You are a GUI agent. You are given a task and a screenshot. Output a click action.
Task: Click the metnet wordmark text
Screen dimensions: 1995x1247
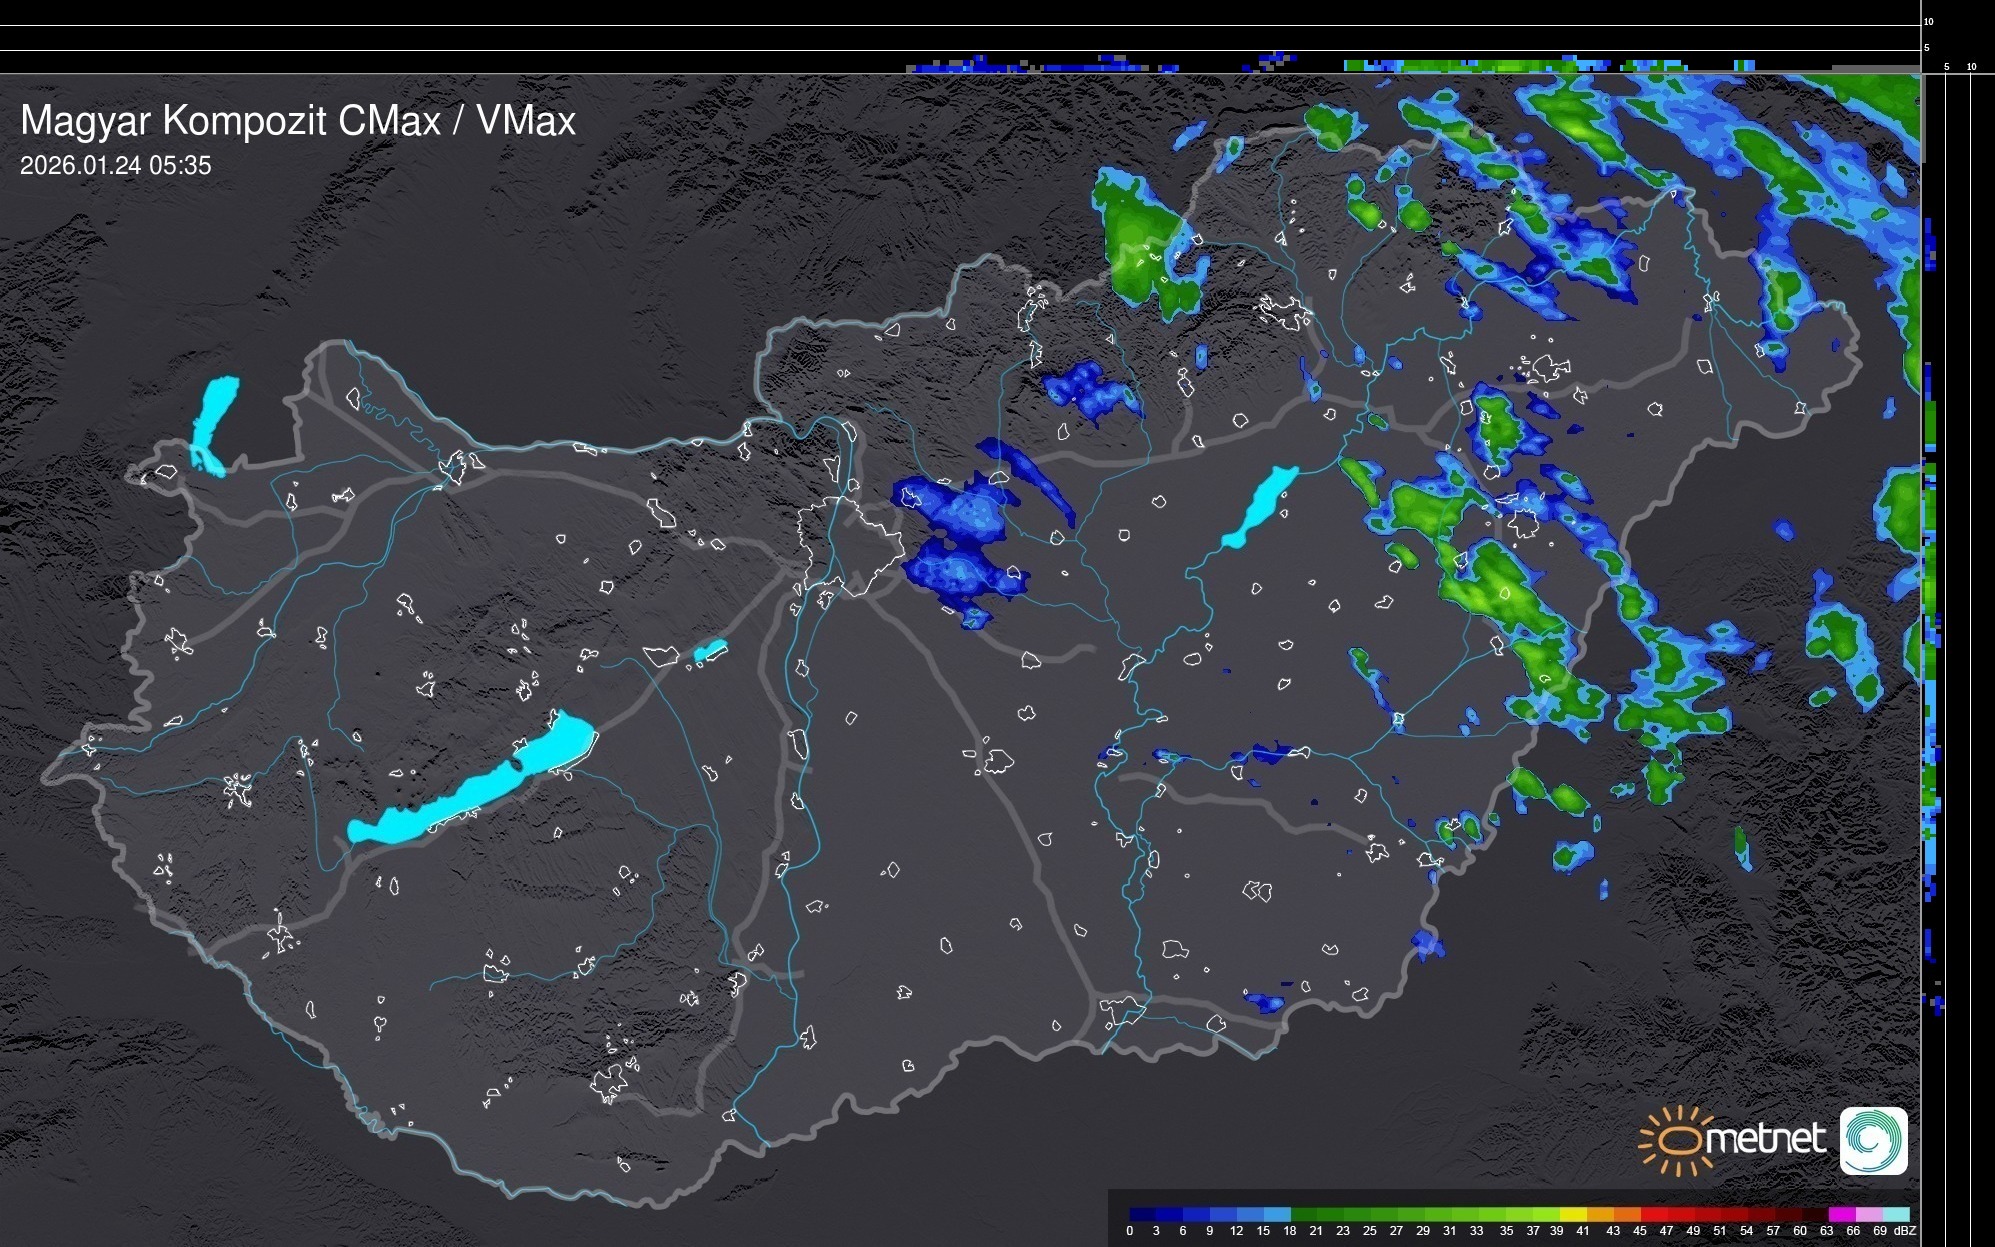[1764, 1139]
